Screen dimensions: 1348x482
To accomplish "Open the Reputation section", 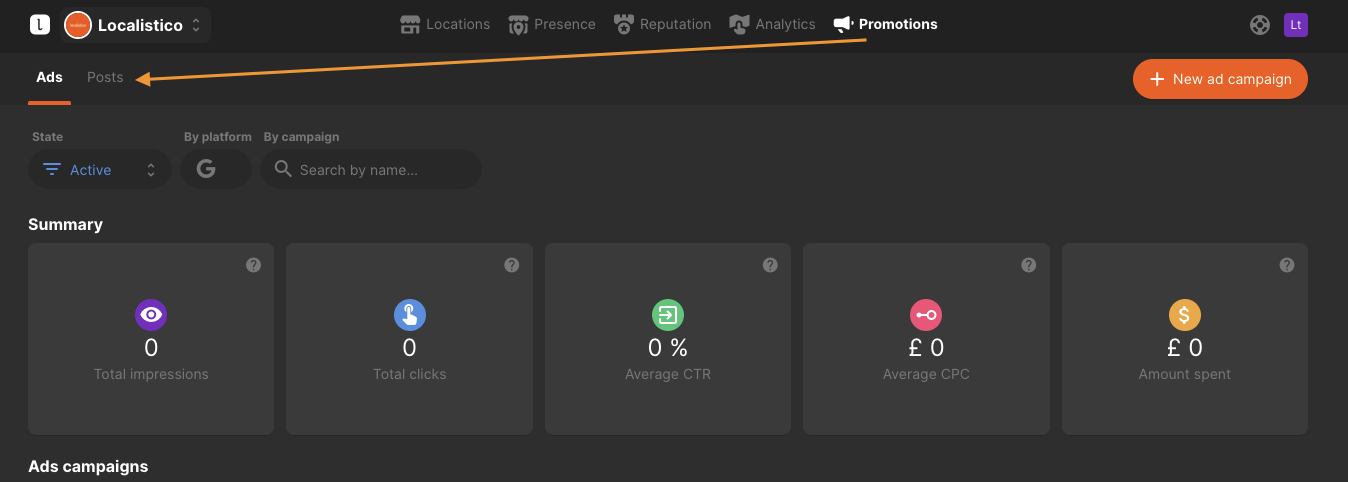I will (662, 24).
